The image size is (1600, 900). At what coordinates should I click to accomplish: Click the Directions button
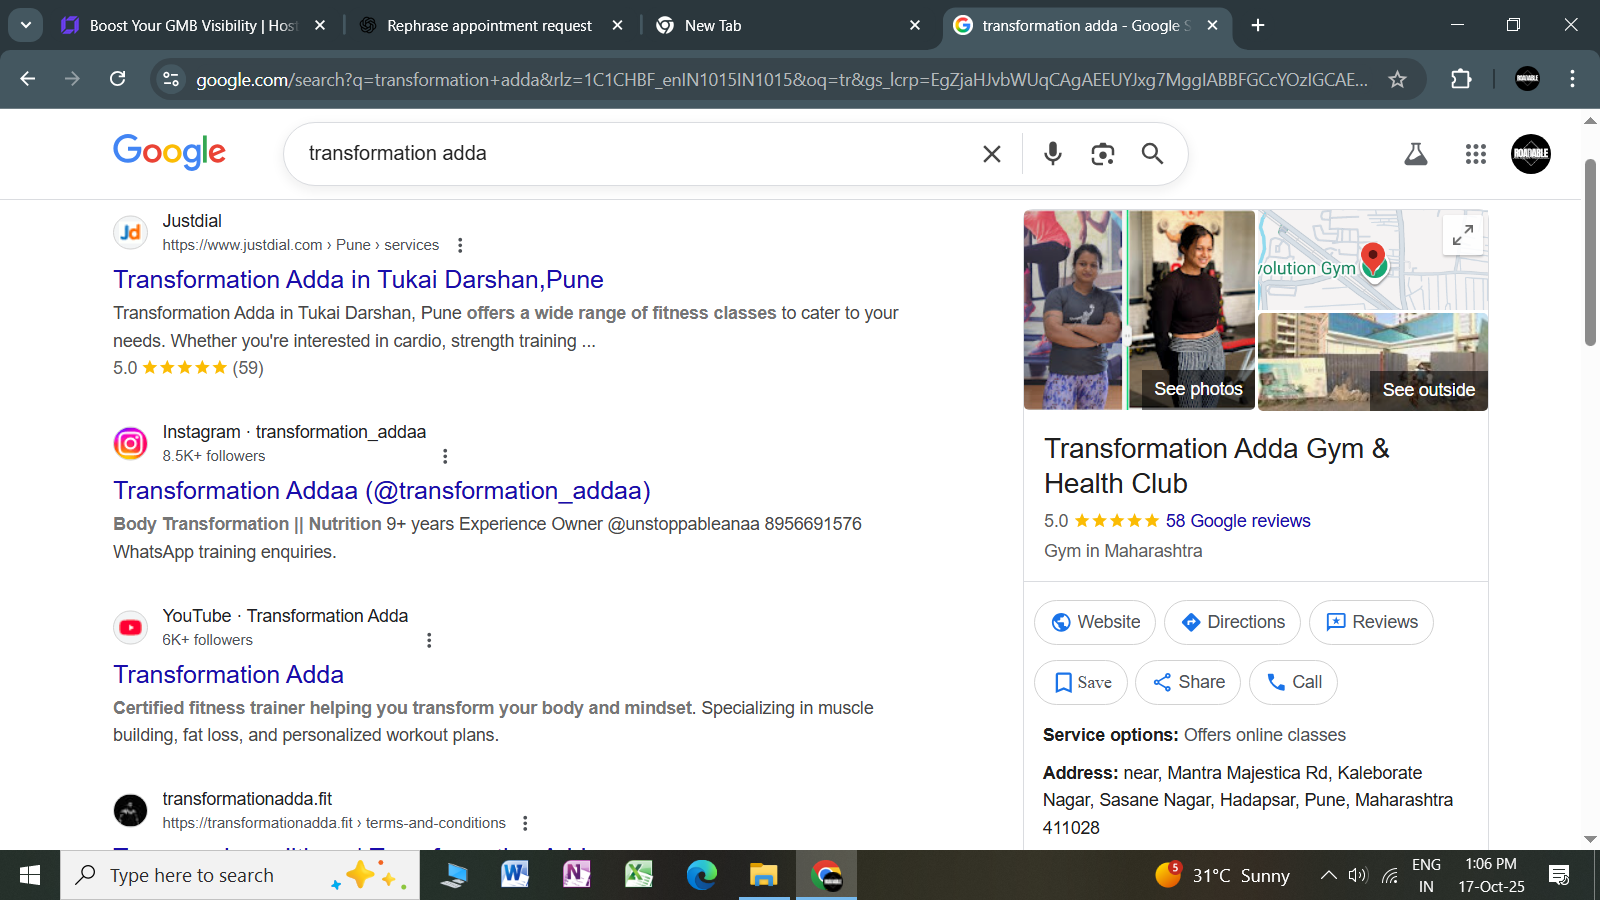1232,622
